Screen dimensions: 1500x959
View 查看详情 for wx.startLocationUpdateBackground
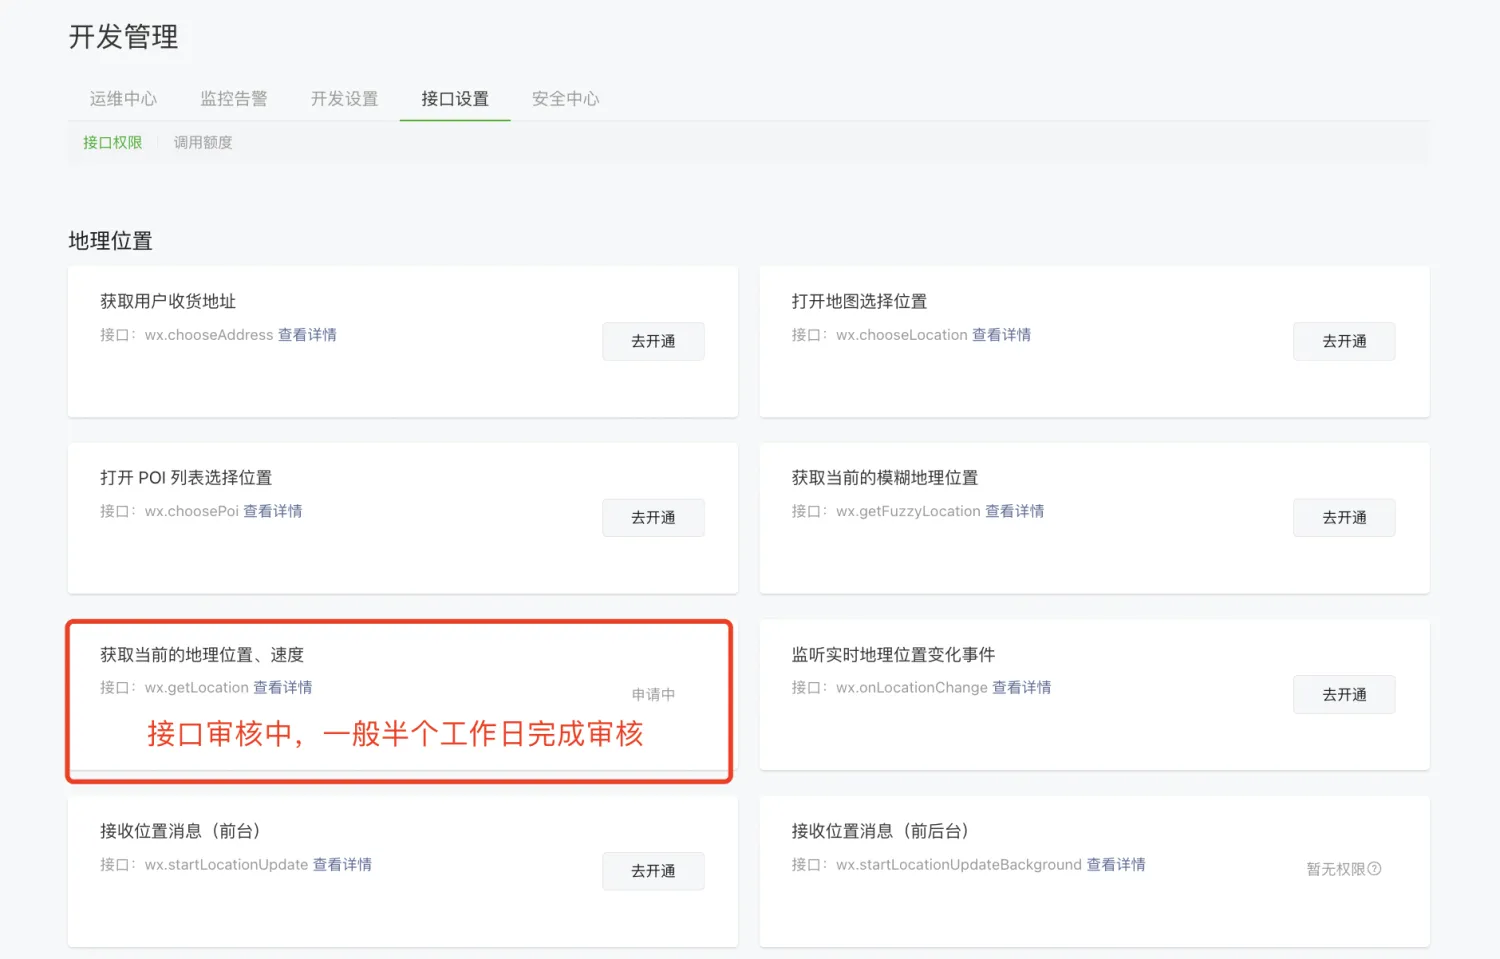pos(1116,865)
